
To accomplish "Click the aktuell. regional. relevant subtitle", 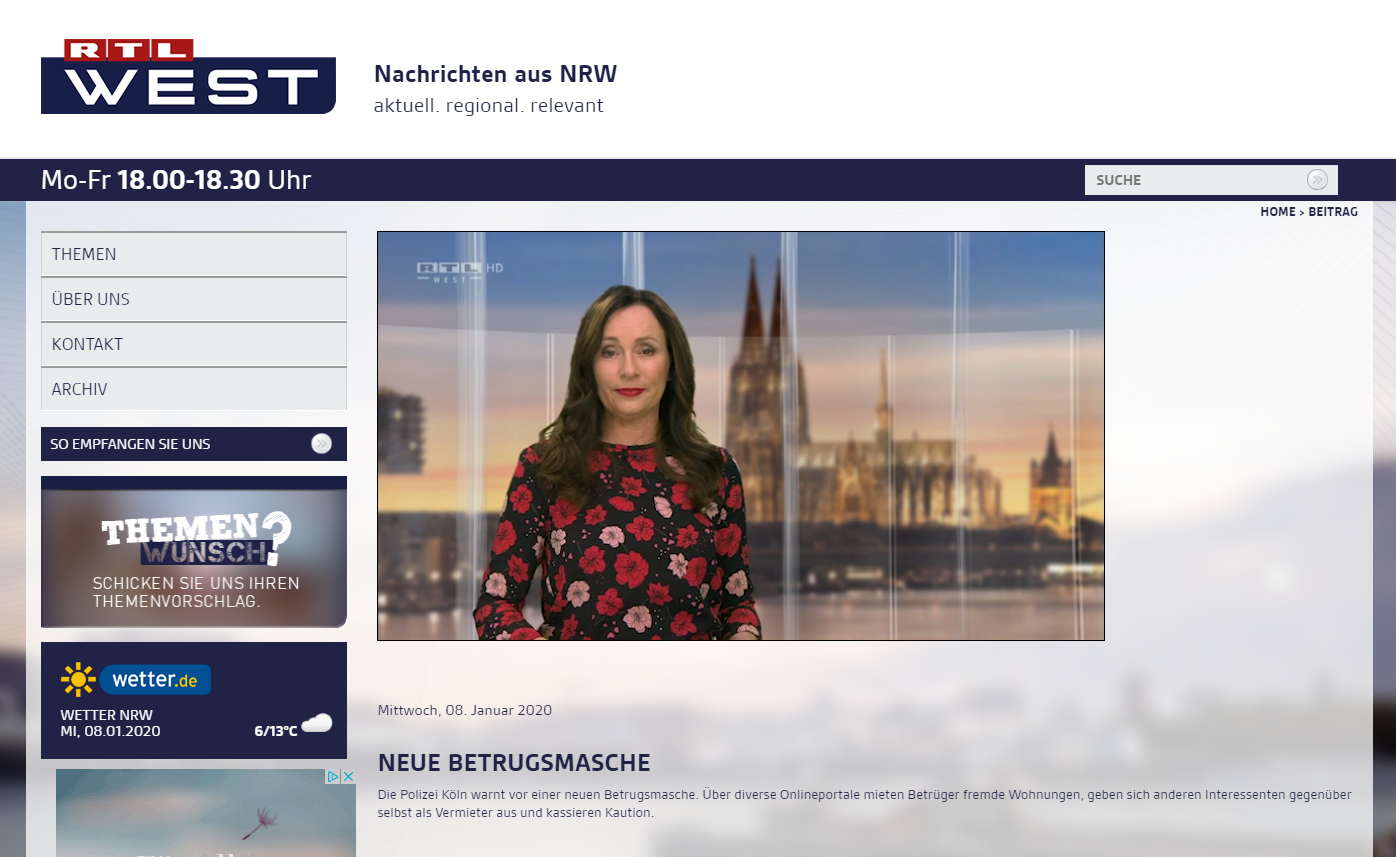I will click(x=489, y=106).
